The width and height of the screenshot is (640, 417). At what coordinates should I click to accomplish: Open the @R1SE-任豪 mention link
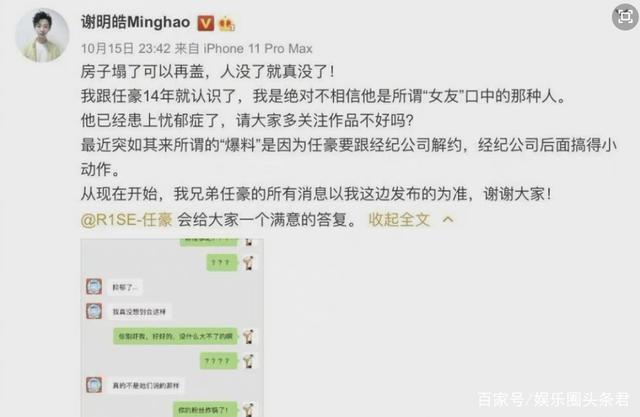pos(126,220)
